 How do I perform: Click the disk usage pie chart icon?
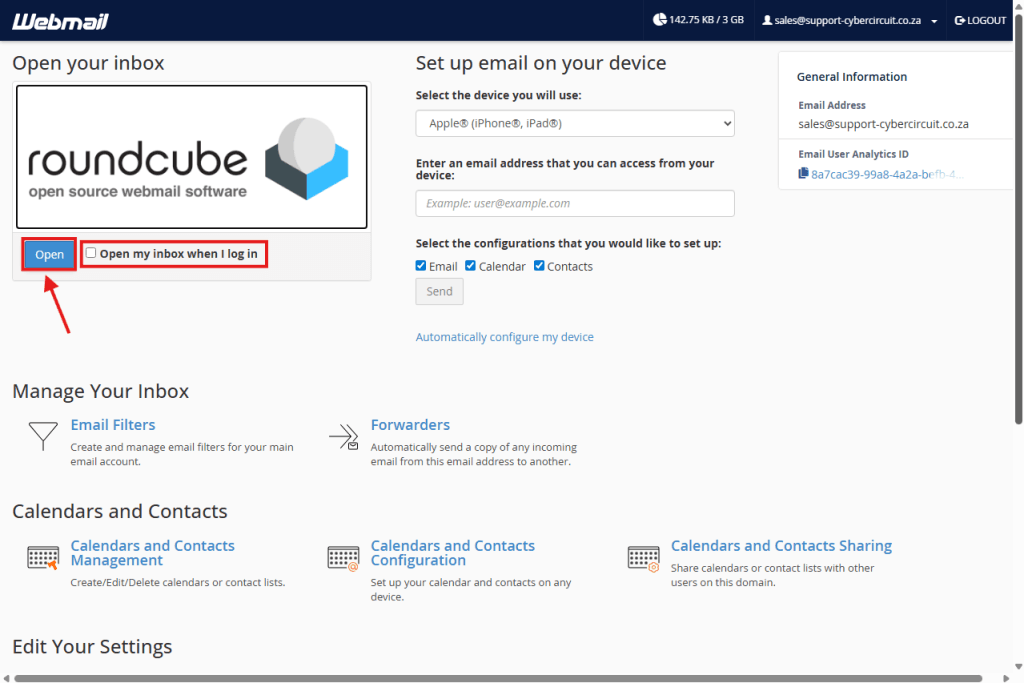659,20
